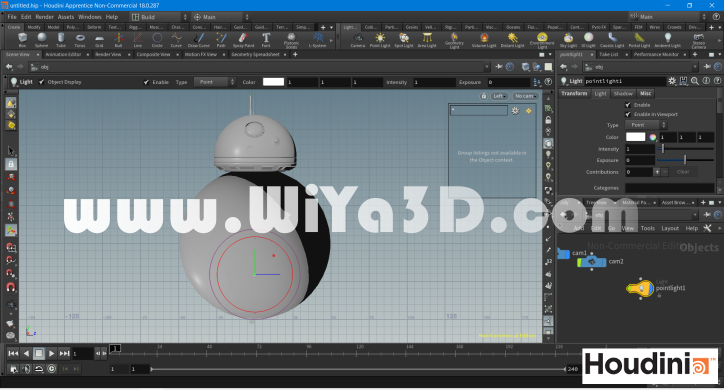Switch to the Take List tab
The image size is (724, 390).
click(609, 54)
